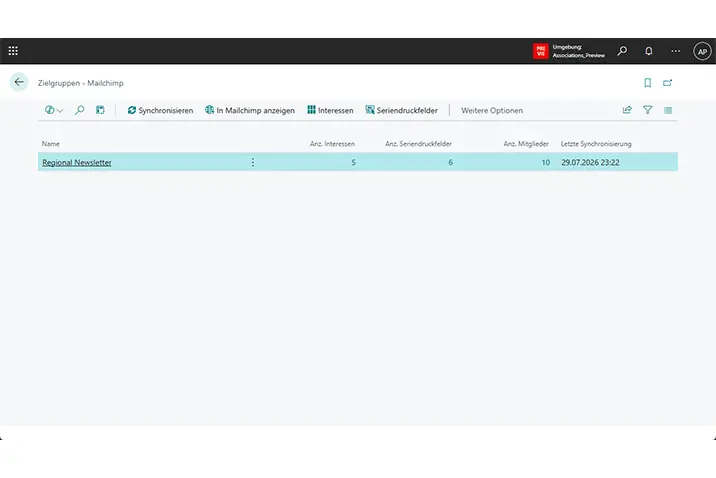This screenshot has height=478, width=716.
Task: Click the Seriendruckfelder count 6
Action: point(450,163)
